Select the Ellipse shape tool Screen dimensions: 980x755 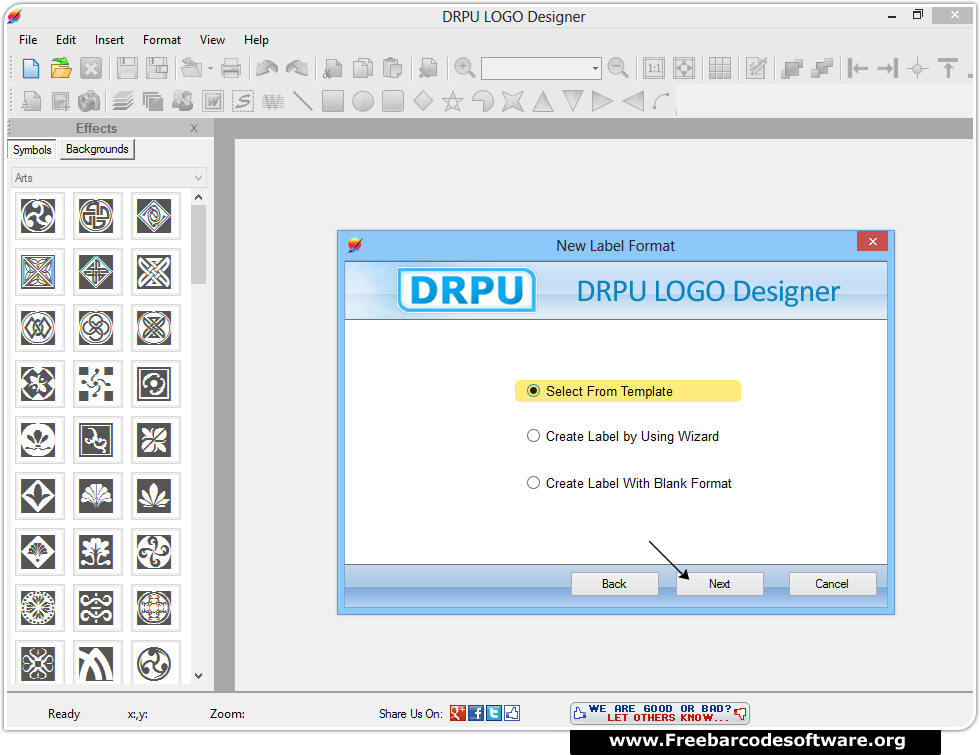click(362, 101)
